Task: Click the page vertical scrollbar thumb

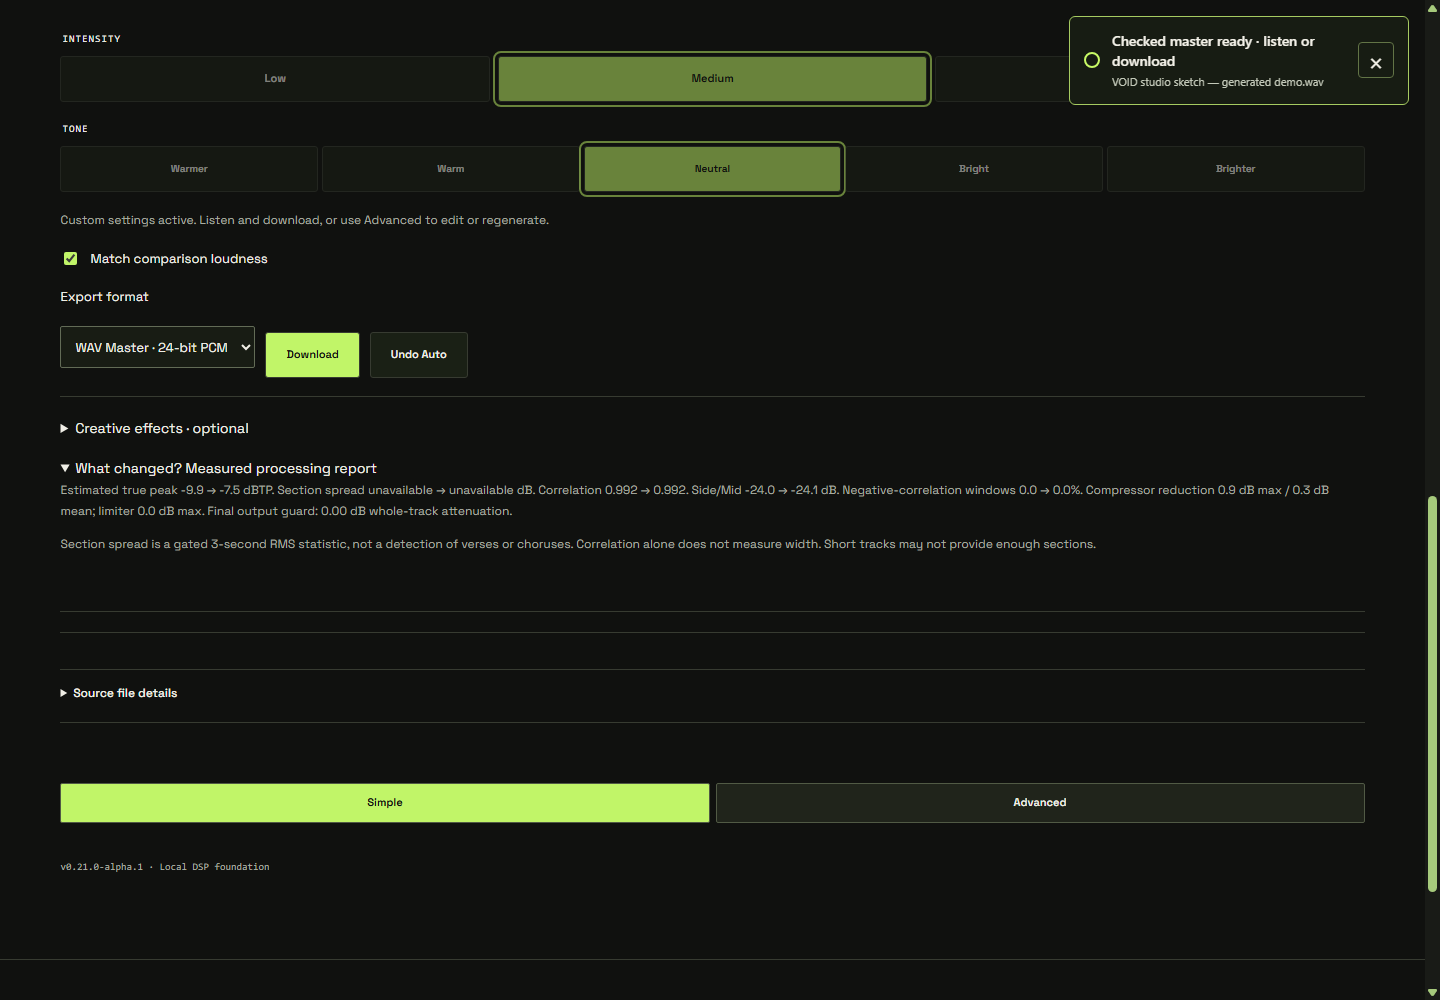Action: tap(1432, 694)
